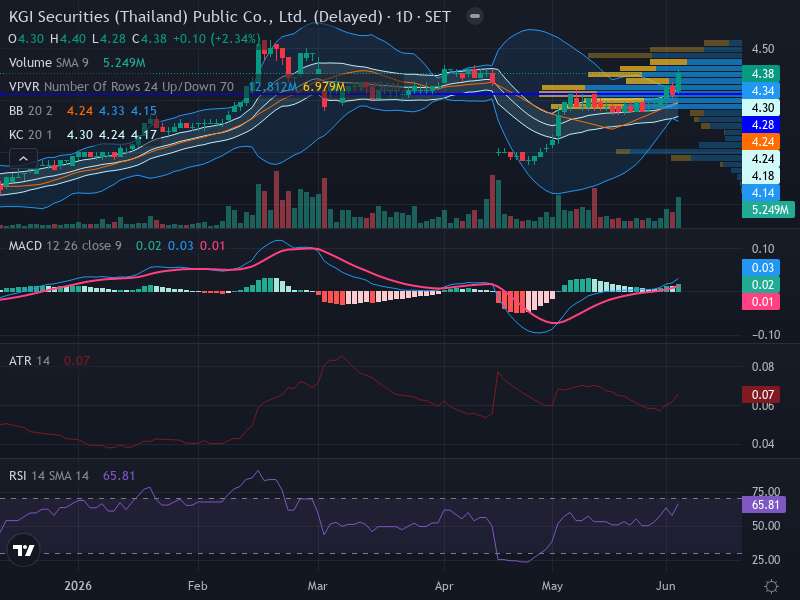
Task: Click the orange 4.24 basis price label
Action: 761,141
